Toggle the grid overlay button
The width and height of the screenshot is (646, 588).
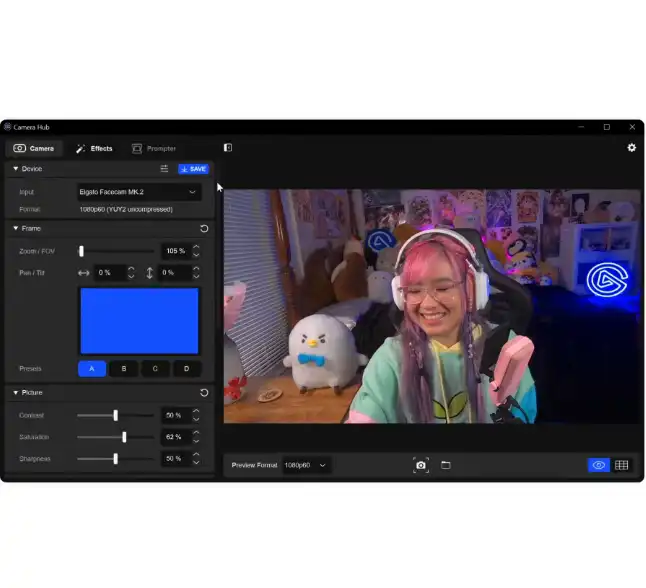[621, 465]
